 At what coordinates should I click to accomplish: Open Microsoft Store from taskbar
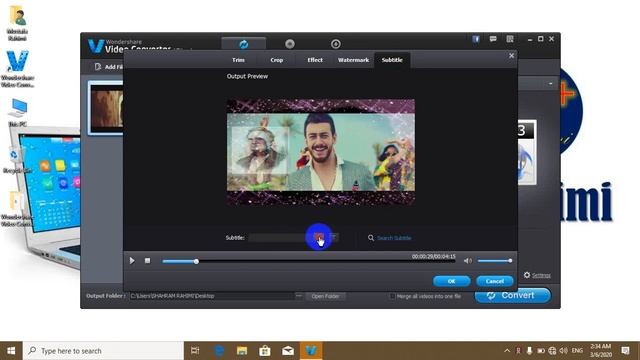pyautogui.click(x=265, y=351)
